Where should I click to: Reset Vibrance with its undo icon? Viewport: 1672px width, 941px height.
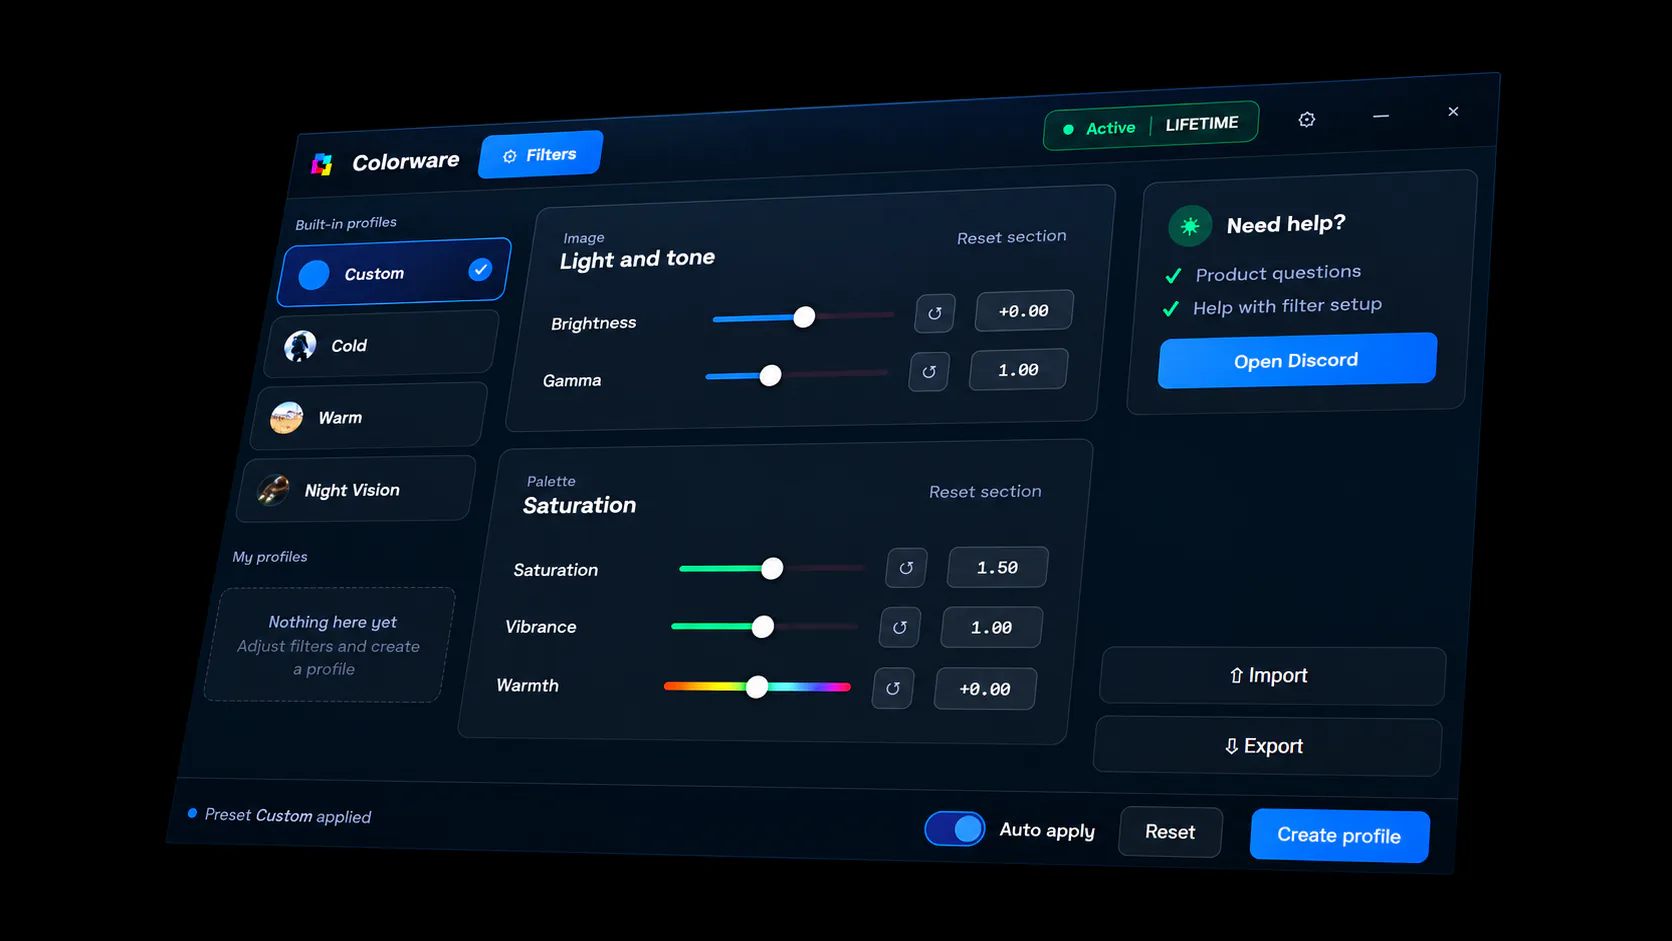[900, 627]
